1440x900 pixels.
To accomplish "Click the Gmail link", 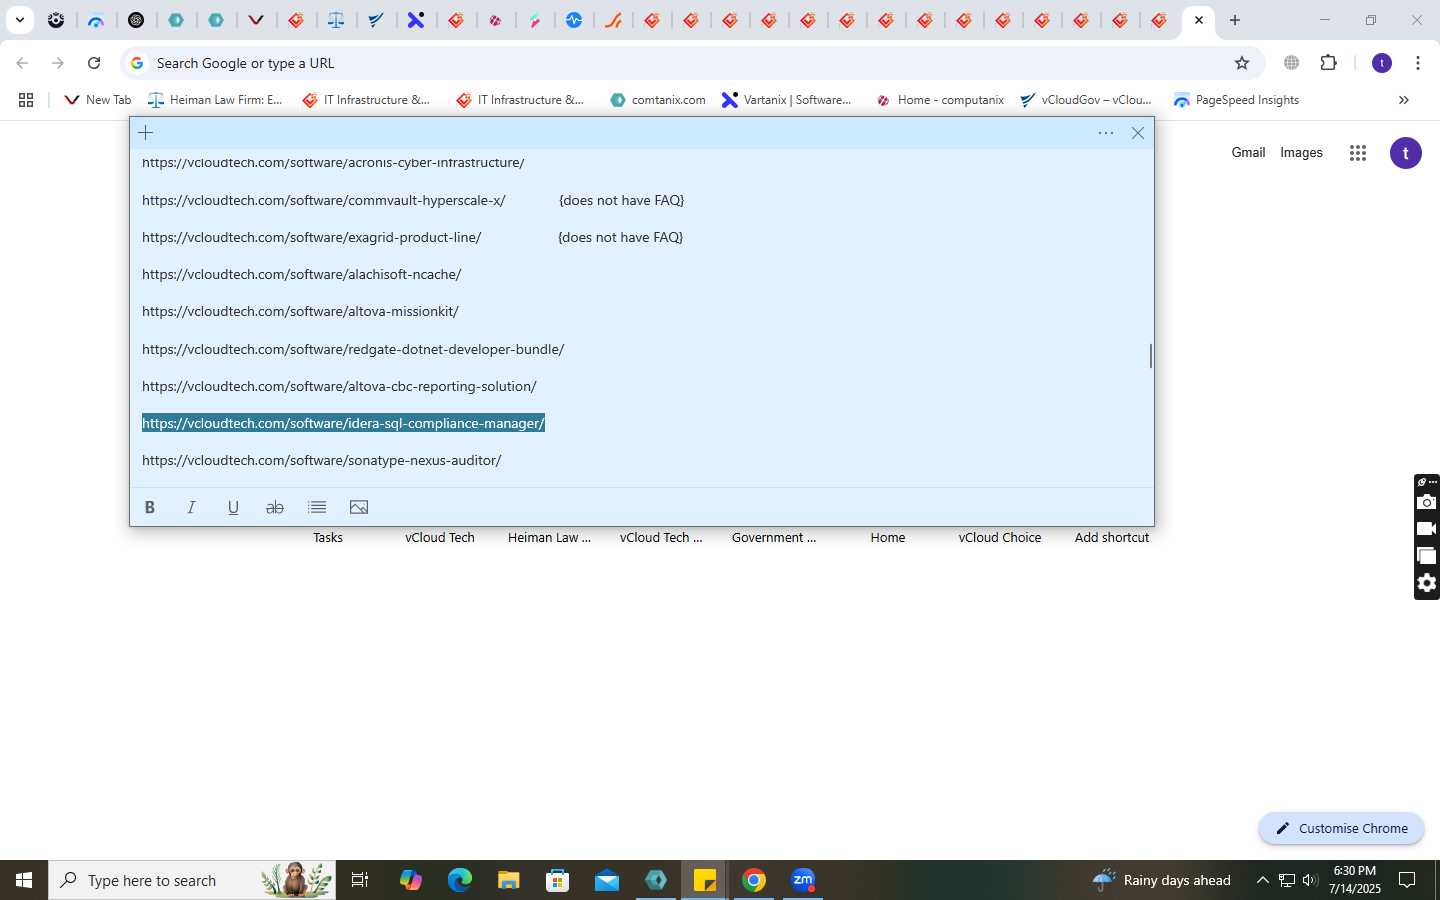I will click(1248, 153).
